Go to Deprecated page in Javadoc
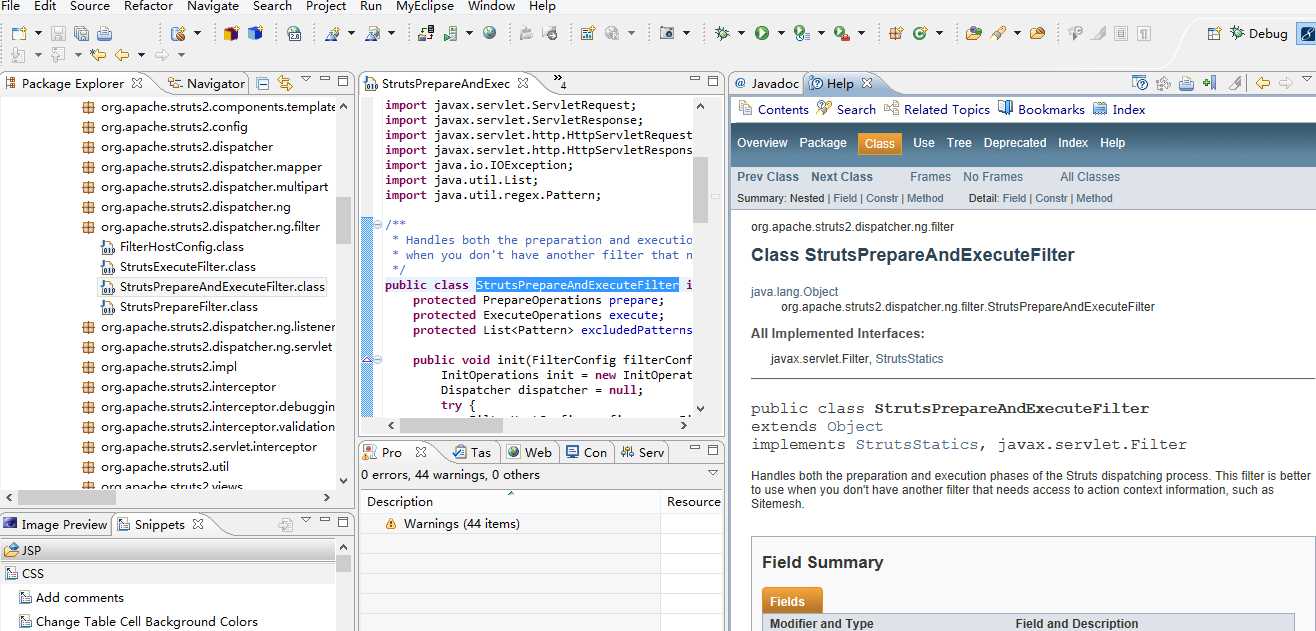 pyautogui.click(x=1015, y=143)
